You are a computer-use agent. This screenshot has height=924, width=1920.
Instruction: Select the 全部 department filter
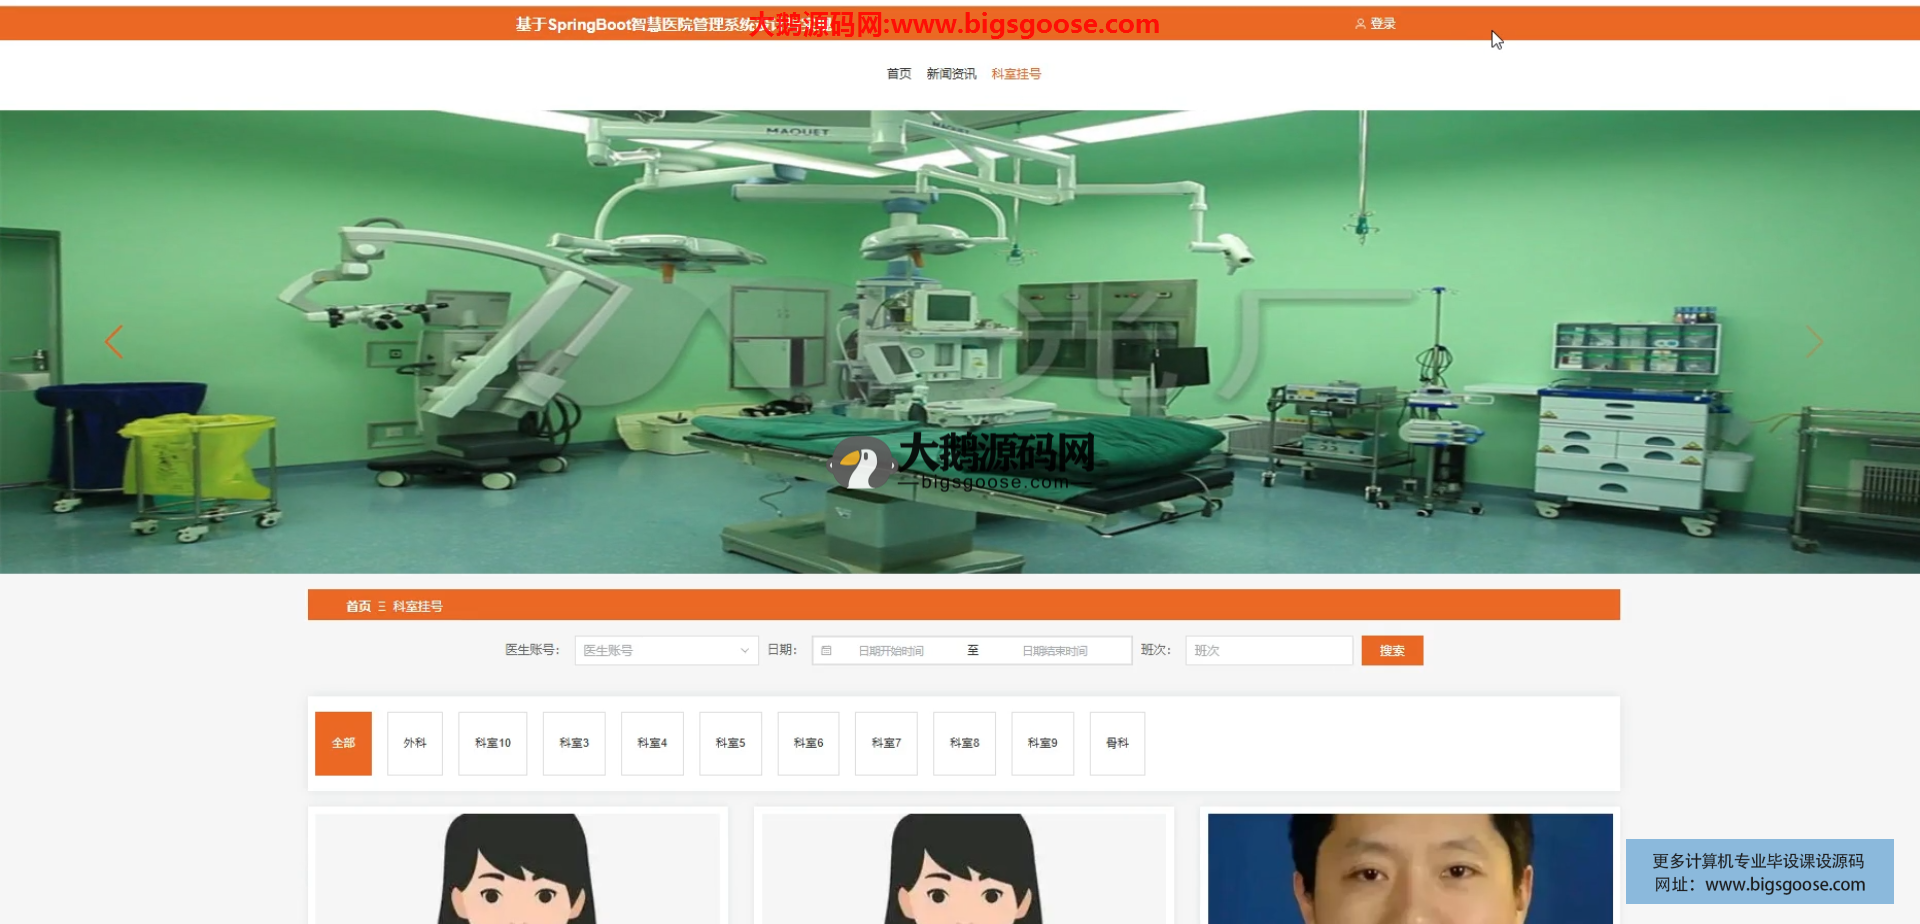[343, 743]
